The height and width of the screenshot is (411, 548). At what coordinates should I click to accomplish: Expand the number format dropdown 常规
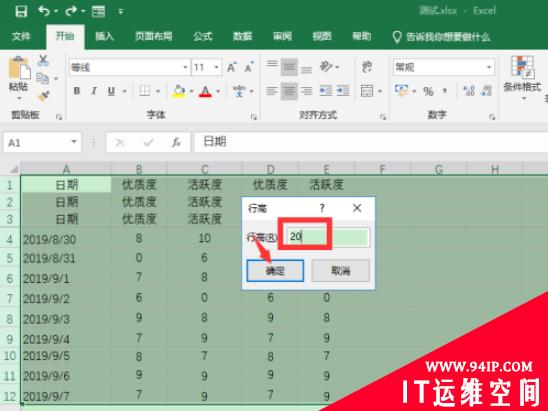click(489, 67)
